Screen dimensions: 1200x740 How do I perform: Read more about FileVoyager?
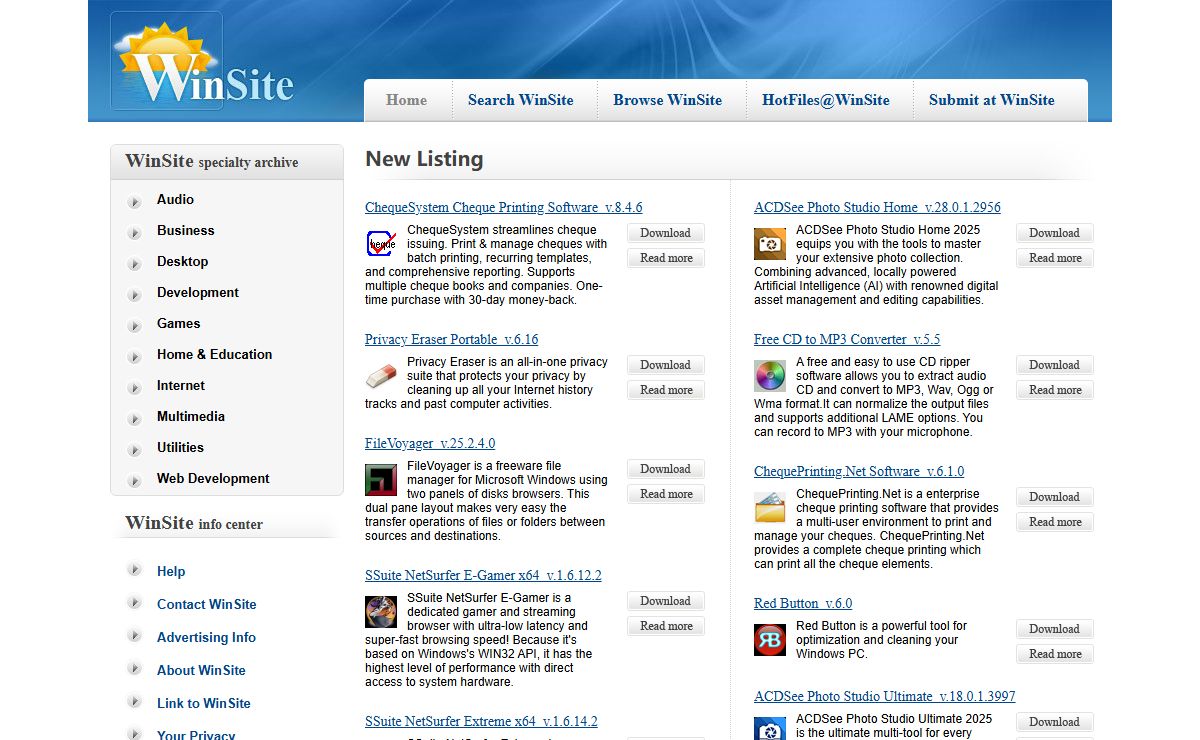[666, 494]
